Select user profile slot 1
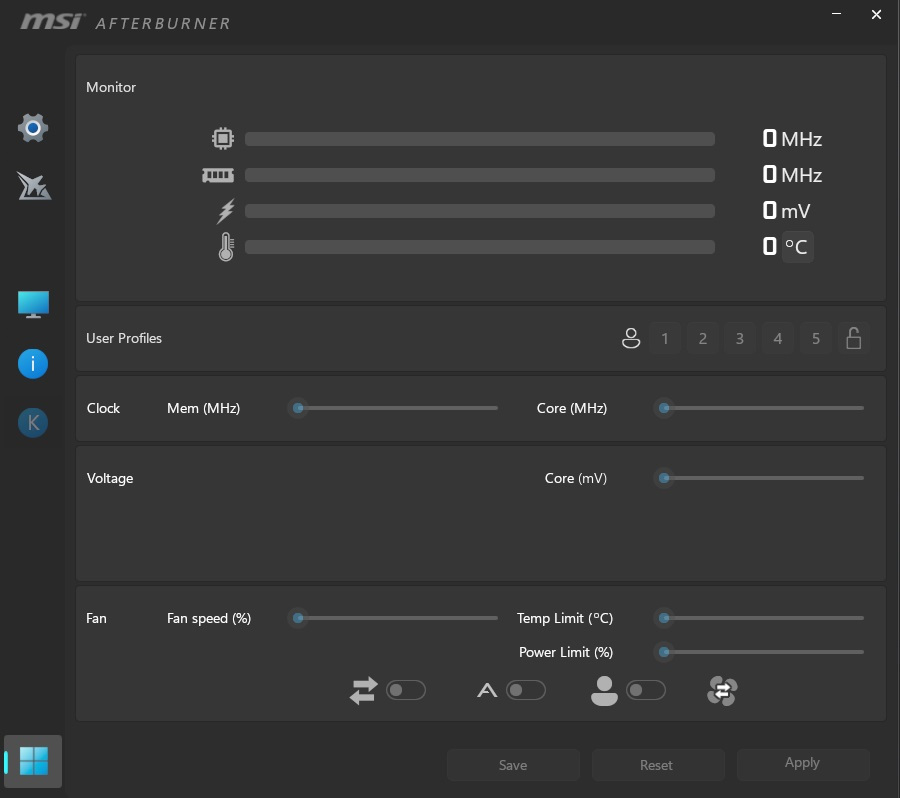900x798 pixels. click(x=665, y=339)
